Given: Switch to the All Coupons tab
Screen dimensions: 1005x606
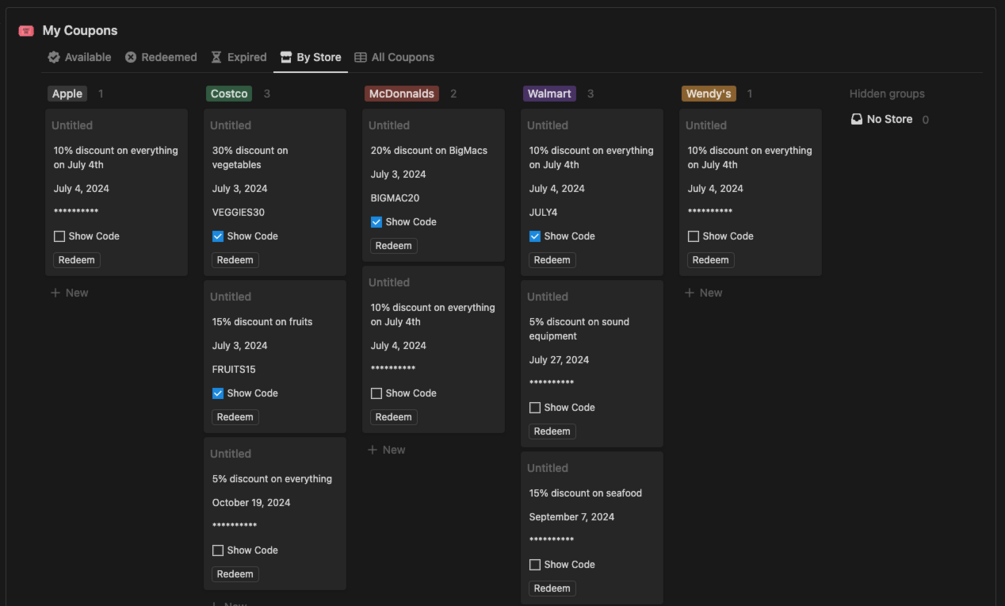Looking at the screenshot, I should click(402, 58).
